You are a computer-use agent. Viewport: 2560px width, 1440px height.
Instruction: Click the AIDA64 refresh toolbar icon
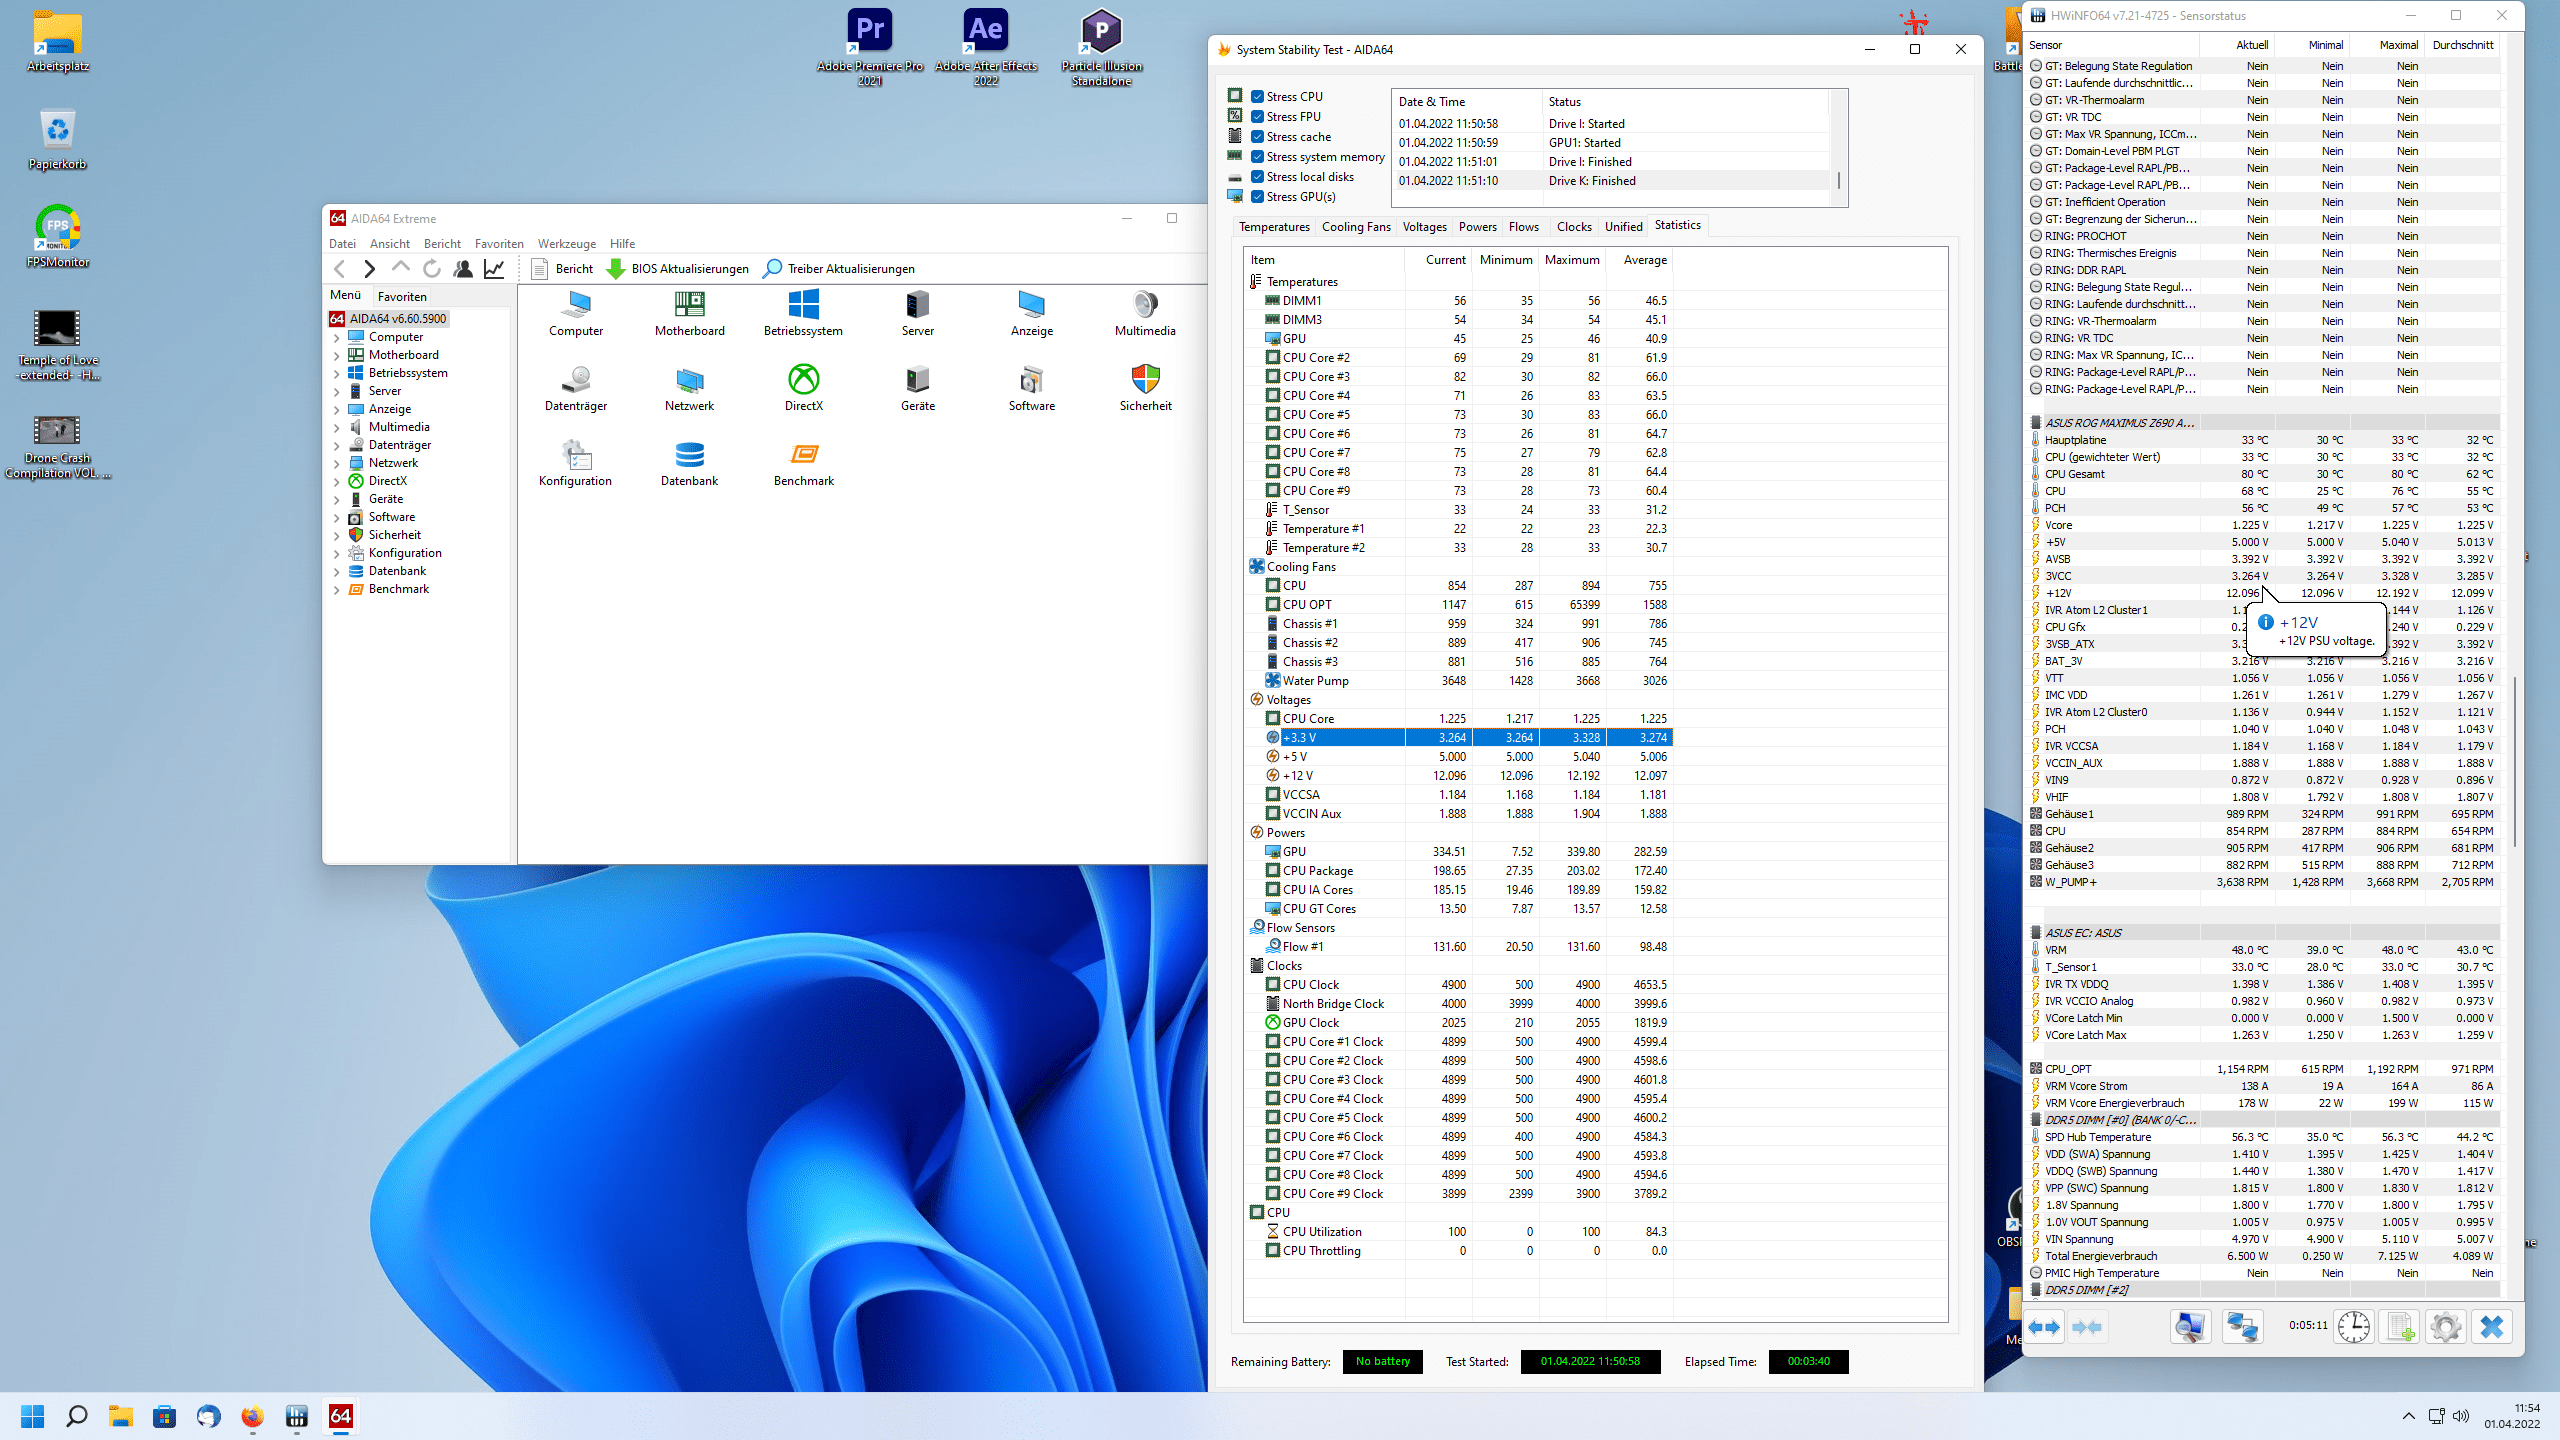(x=432, y=268)
